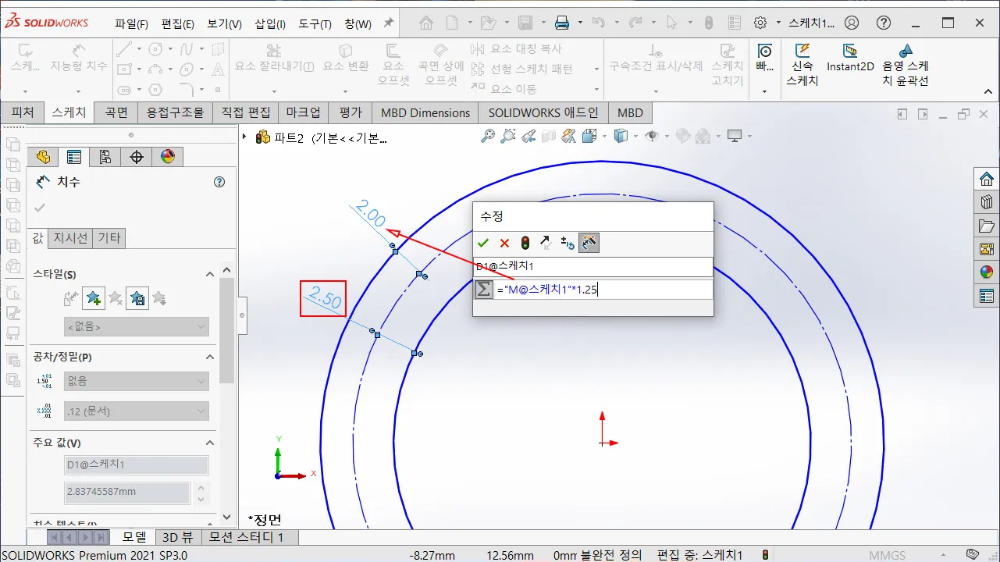
Task: Switch to the 3D 뷰 bottom tab
Action: (x=178, y=537)
